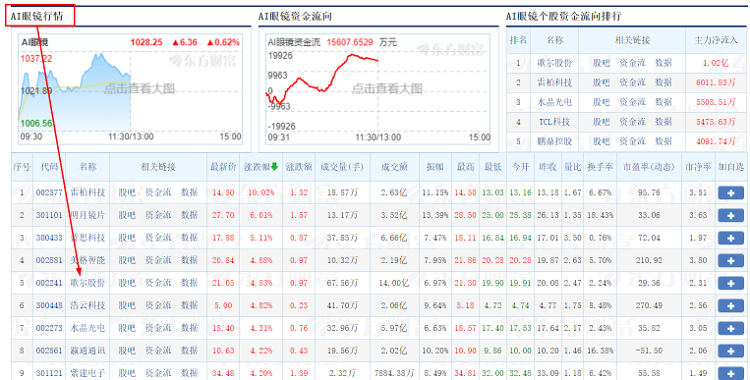
Task: Add 歌尔股份 002241 to watchlist with plus button
Action: [x=730, y=283]
